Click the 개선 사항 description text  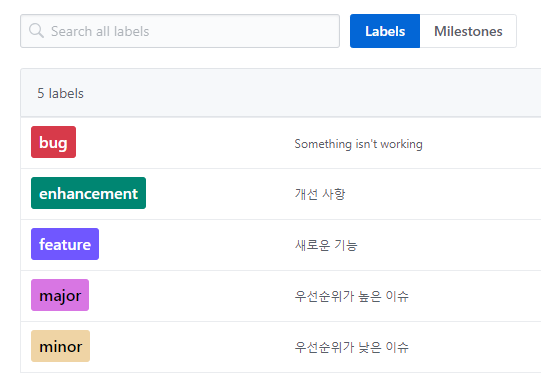[x=320, y=194]
